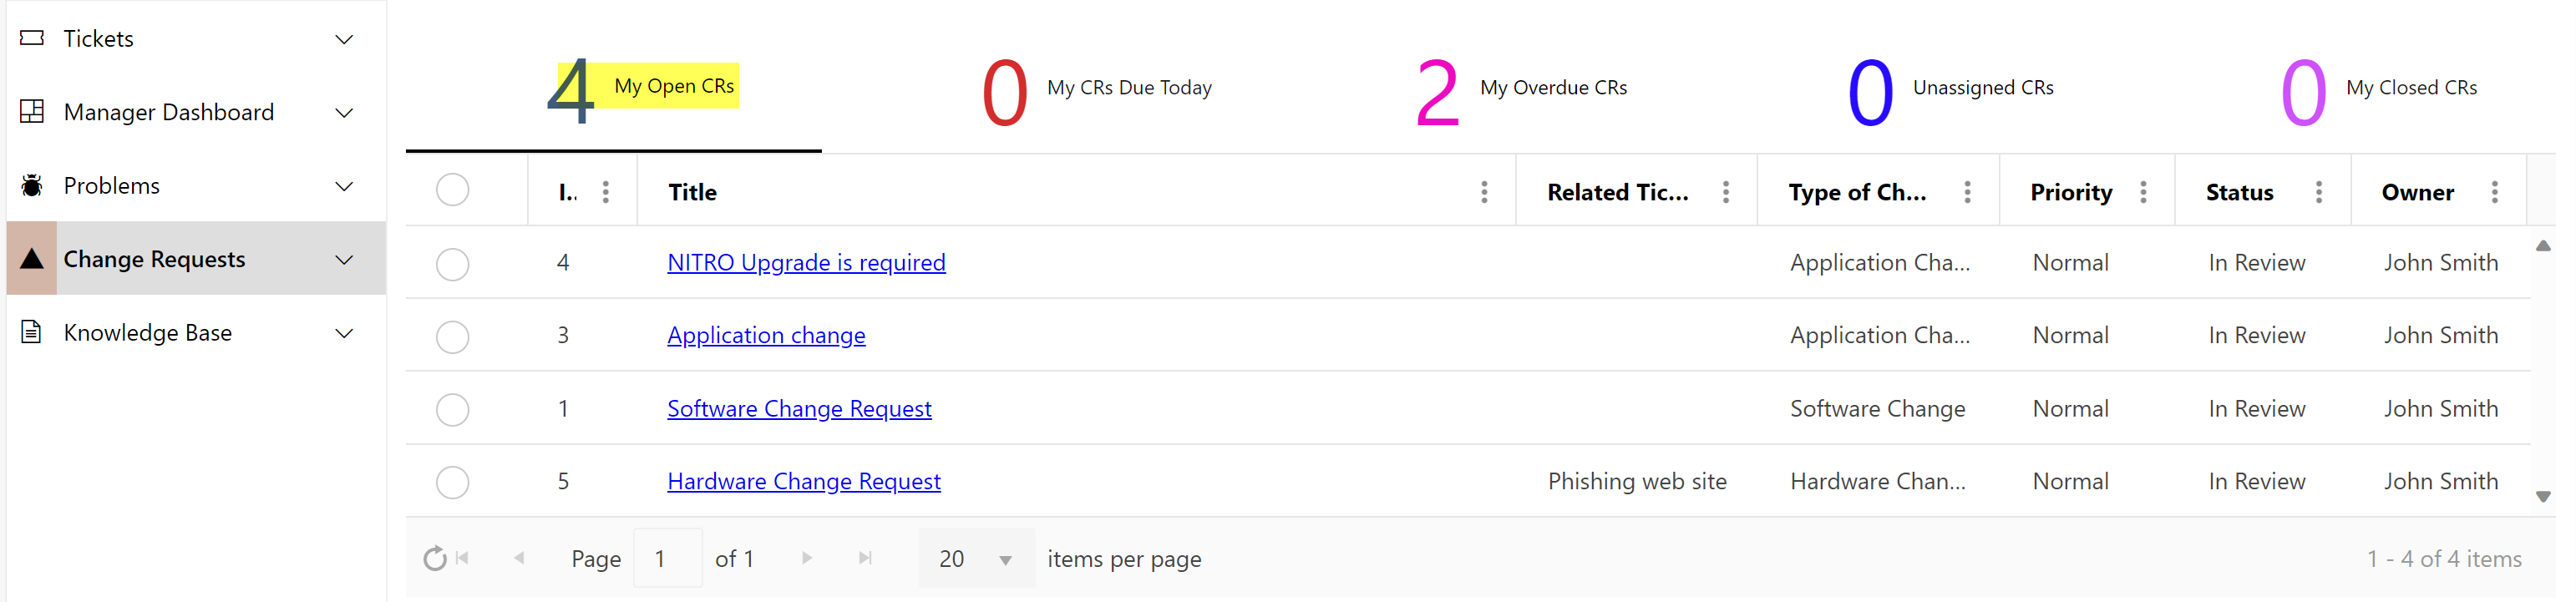Open the Title column options menu
The height and width of the screenshot is (602, 2576).
[x=1484, y=192]
